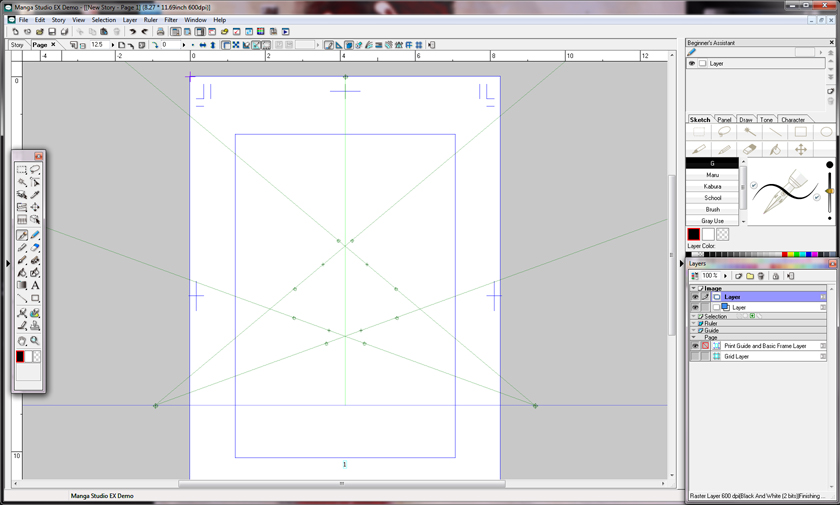Collapse the Image group in Layers panel
Screen dimensions: 840x505
tap(694, 288)
